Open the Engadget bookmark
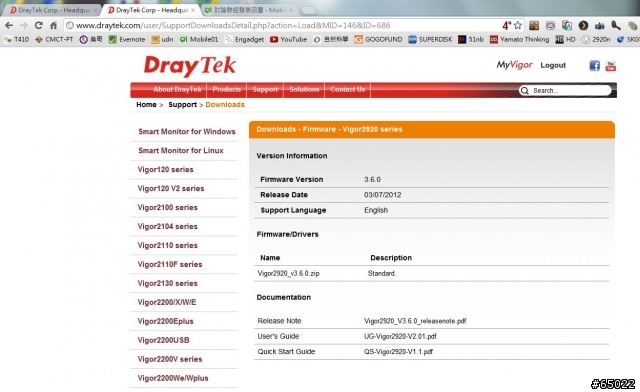640x392 pixels. coord(244,39)
